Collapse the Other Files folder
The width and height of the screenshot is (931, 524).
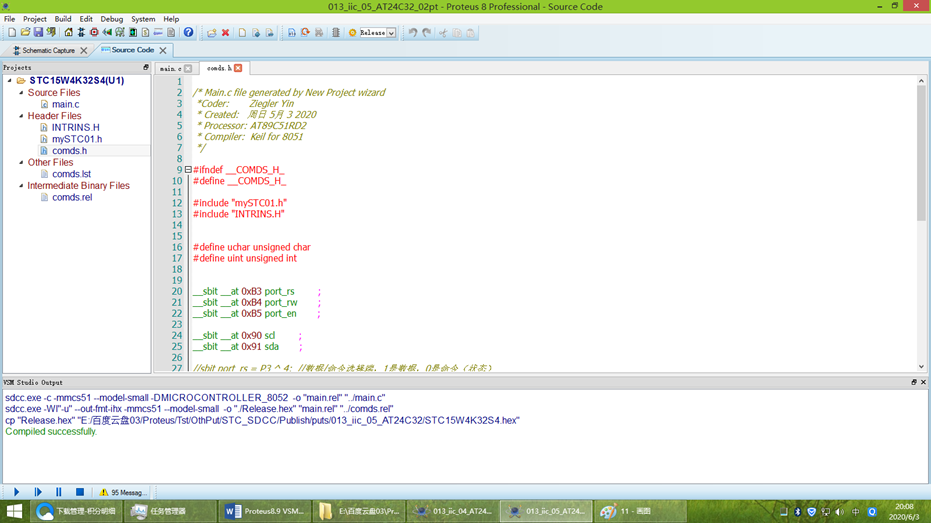(21, 162)
